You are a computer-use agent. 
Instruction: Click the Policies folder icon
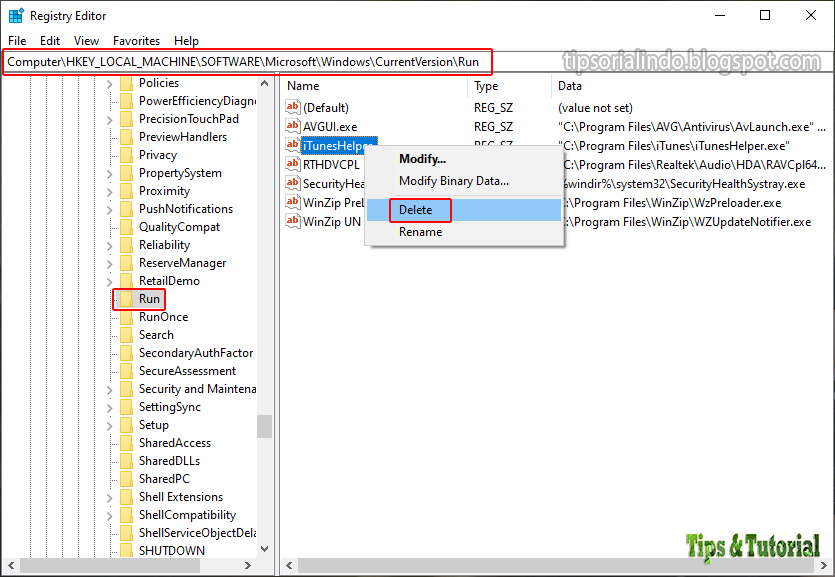pyautogui.click(x=126, y=83)
